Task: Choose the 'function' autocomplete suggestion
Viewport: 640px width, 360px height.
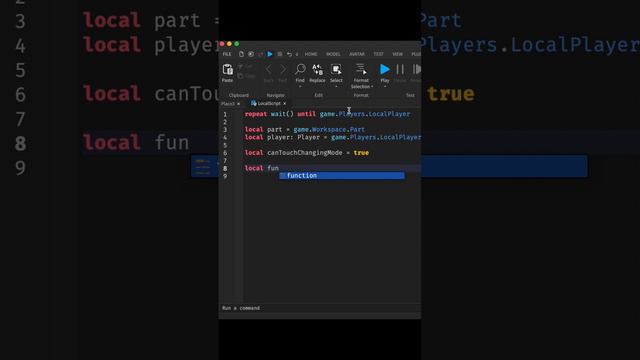Action: [x=342, y=176]
